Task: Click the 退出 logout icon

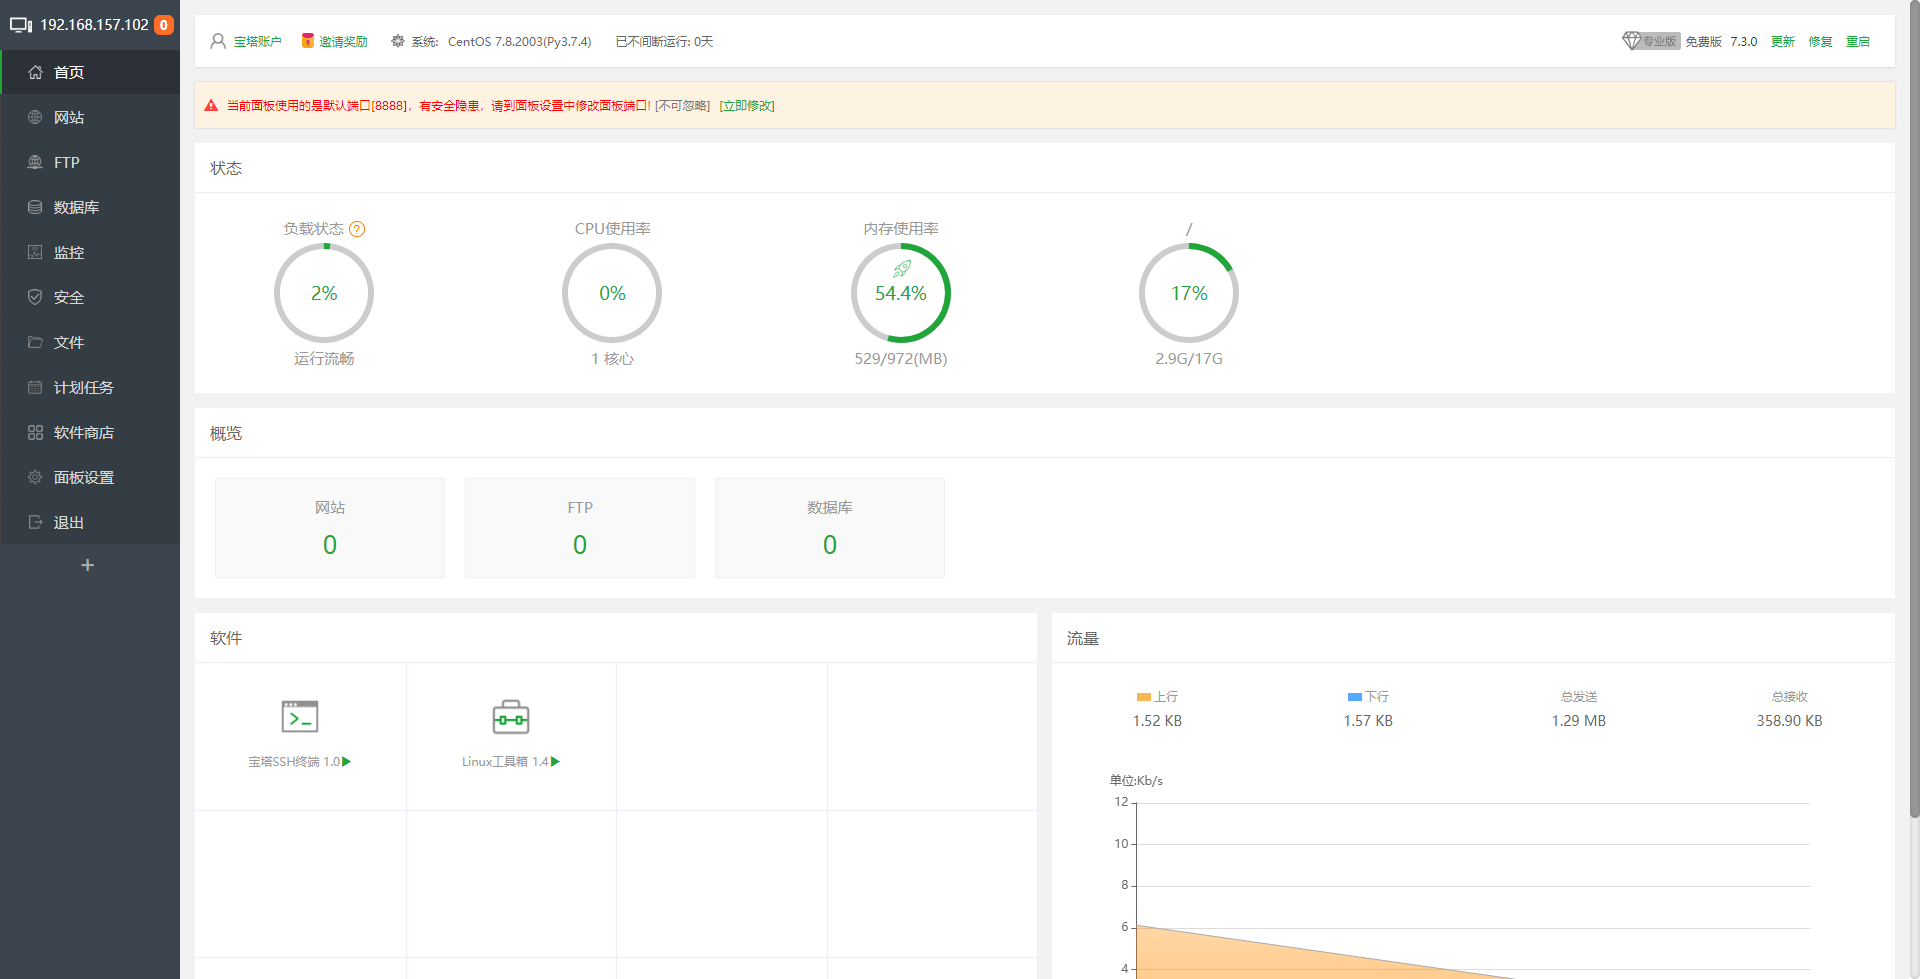Action: (x=35, y=522)
